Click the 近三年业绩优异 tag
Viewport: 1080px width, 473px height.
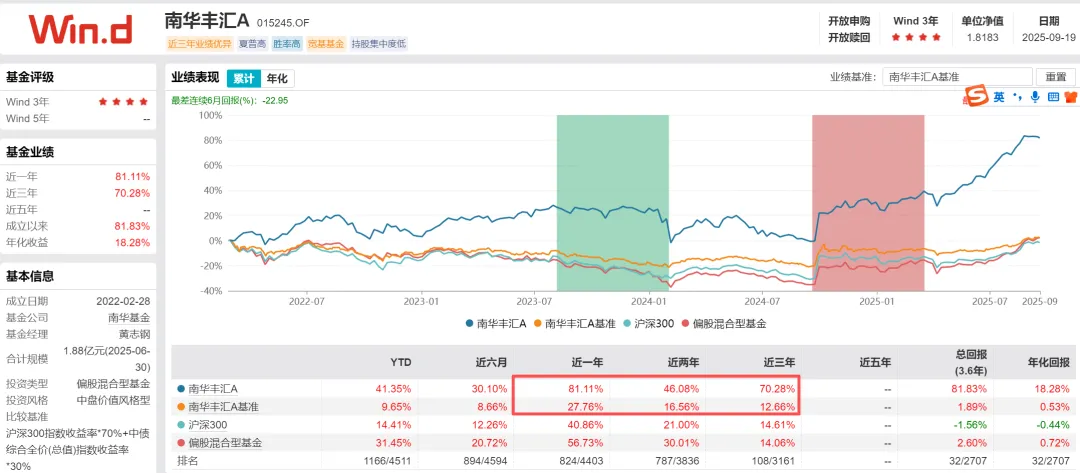(199, 44)
